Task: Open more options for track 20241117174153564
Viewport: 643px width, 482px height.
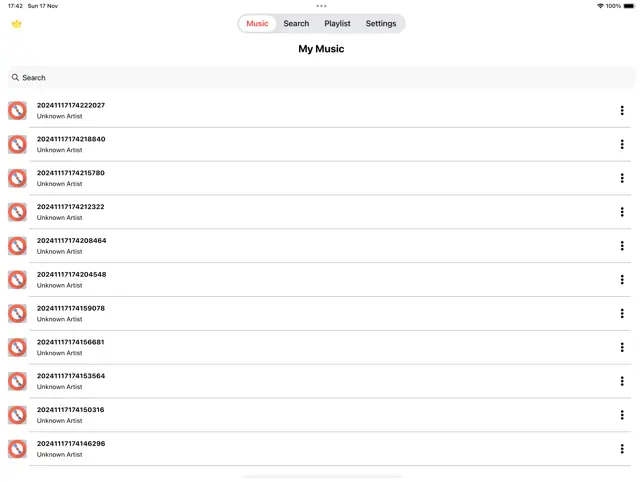Action: [622, 381]
